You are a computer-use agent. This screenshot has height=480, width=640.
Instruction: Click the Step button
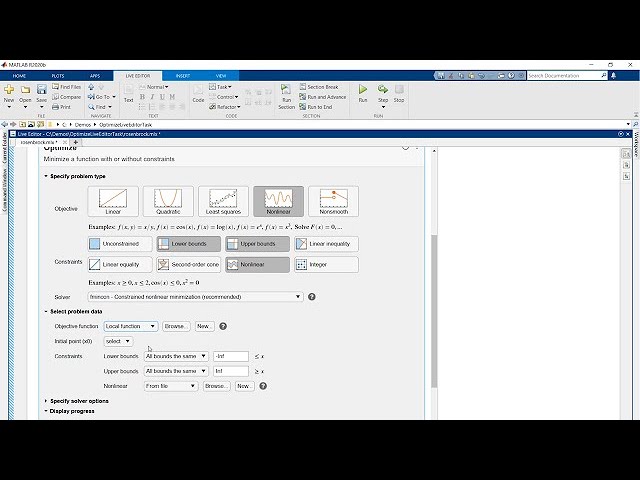(x=383, y=96)
